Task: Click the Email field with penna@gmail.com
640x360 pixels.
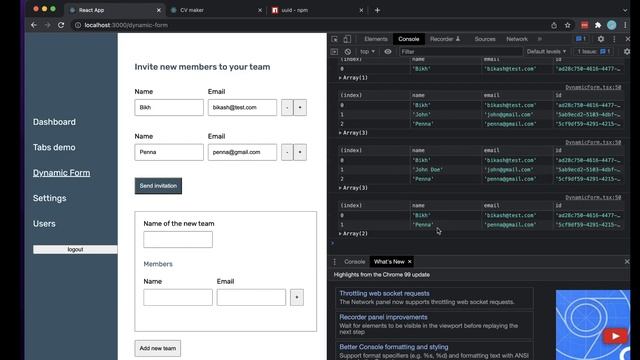Action: [242, 152]
